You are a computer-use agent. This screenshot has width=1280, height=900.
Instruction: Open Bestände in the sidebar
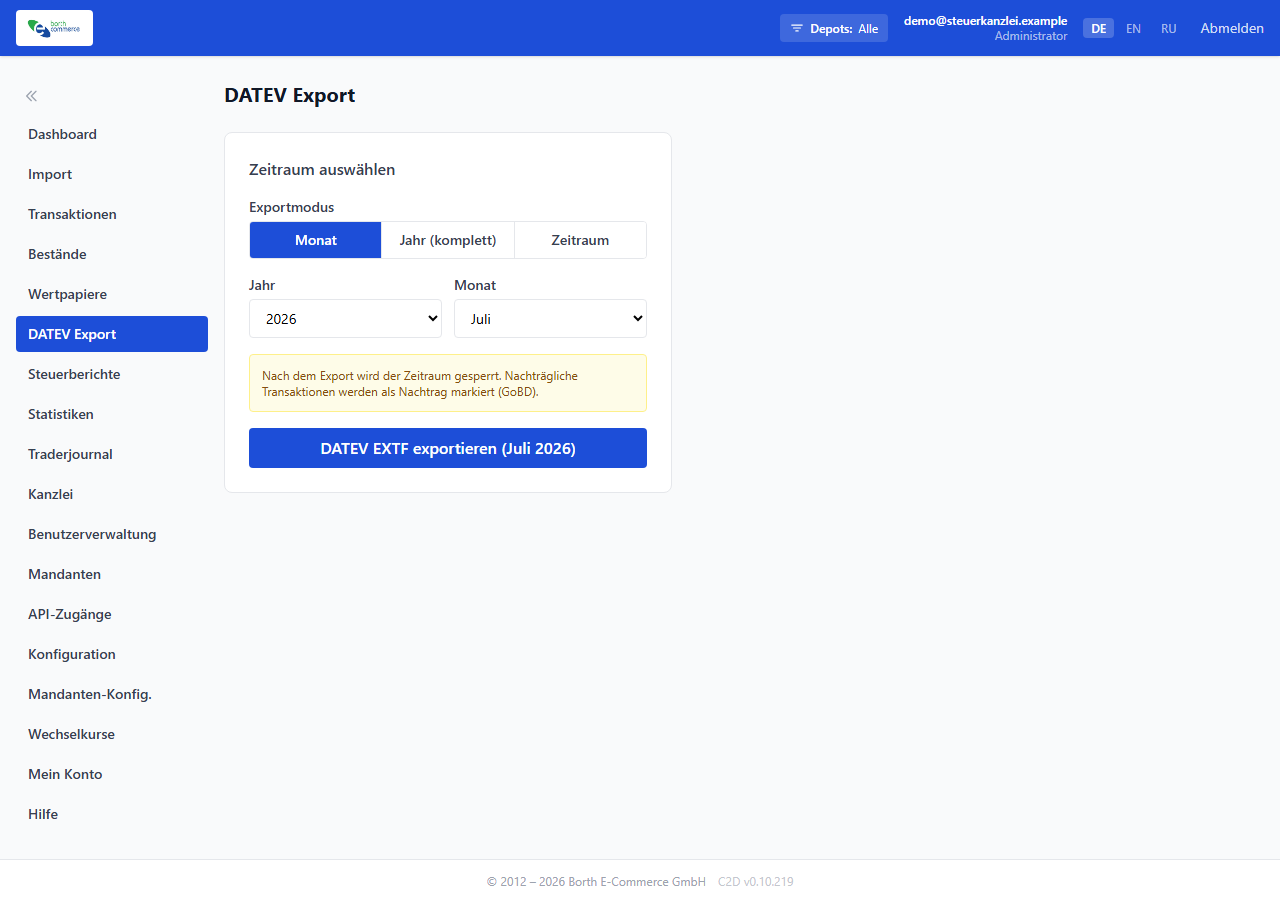tap(112, 254)
